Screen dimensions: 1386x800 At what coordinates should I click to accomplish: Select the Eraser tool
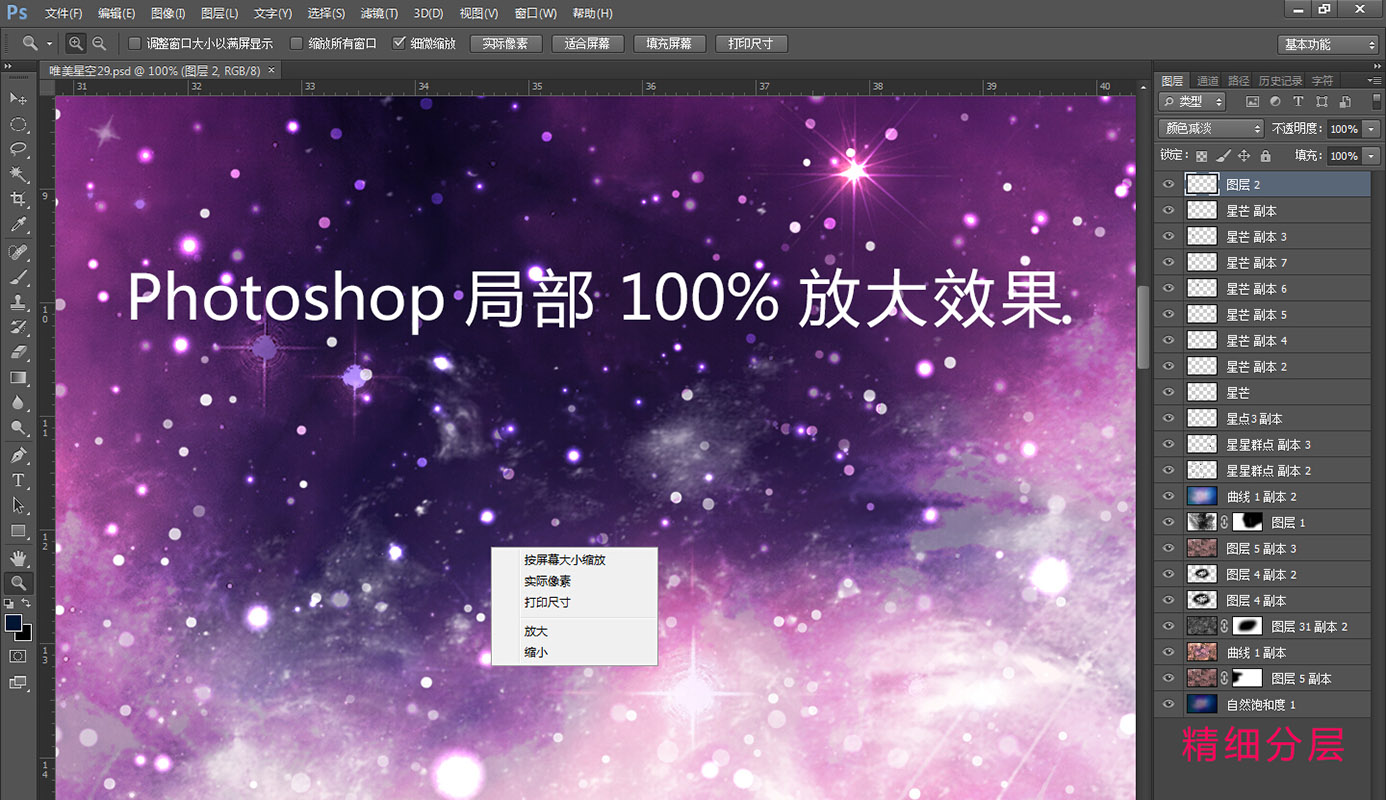18,352
